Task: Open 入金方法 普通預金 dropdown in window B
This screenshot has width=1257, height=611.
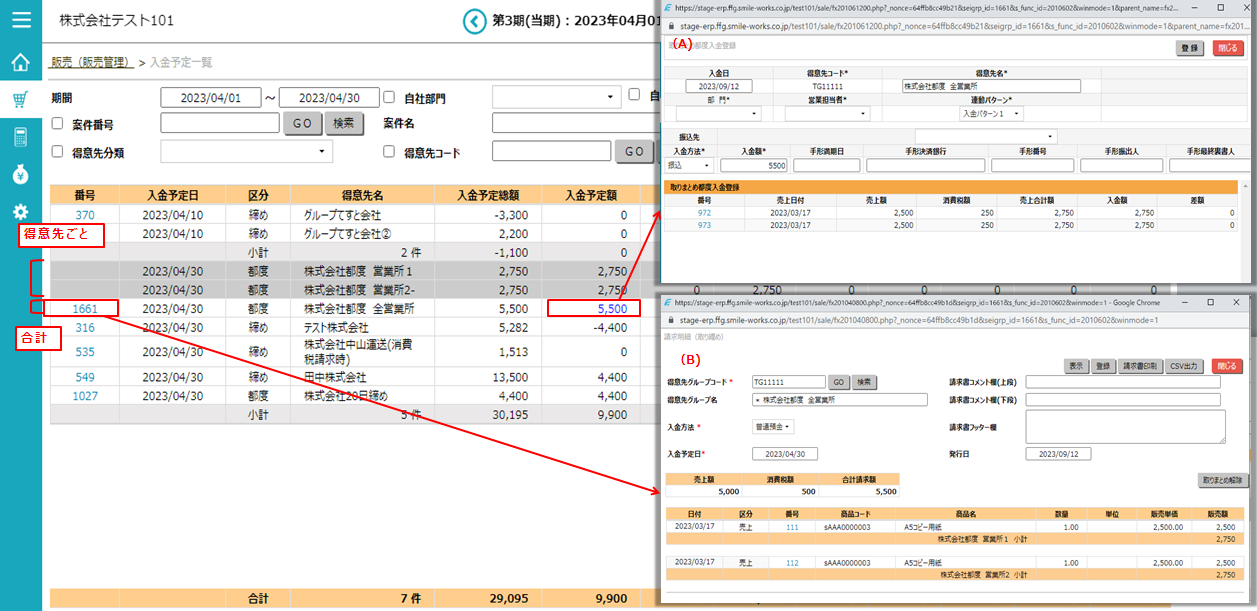Action: point(773,427)
